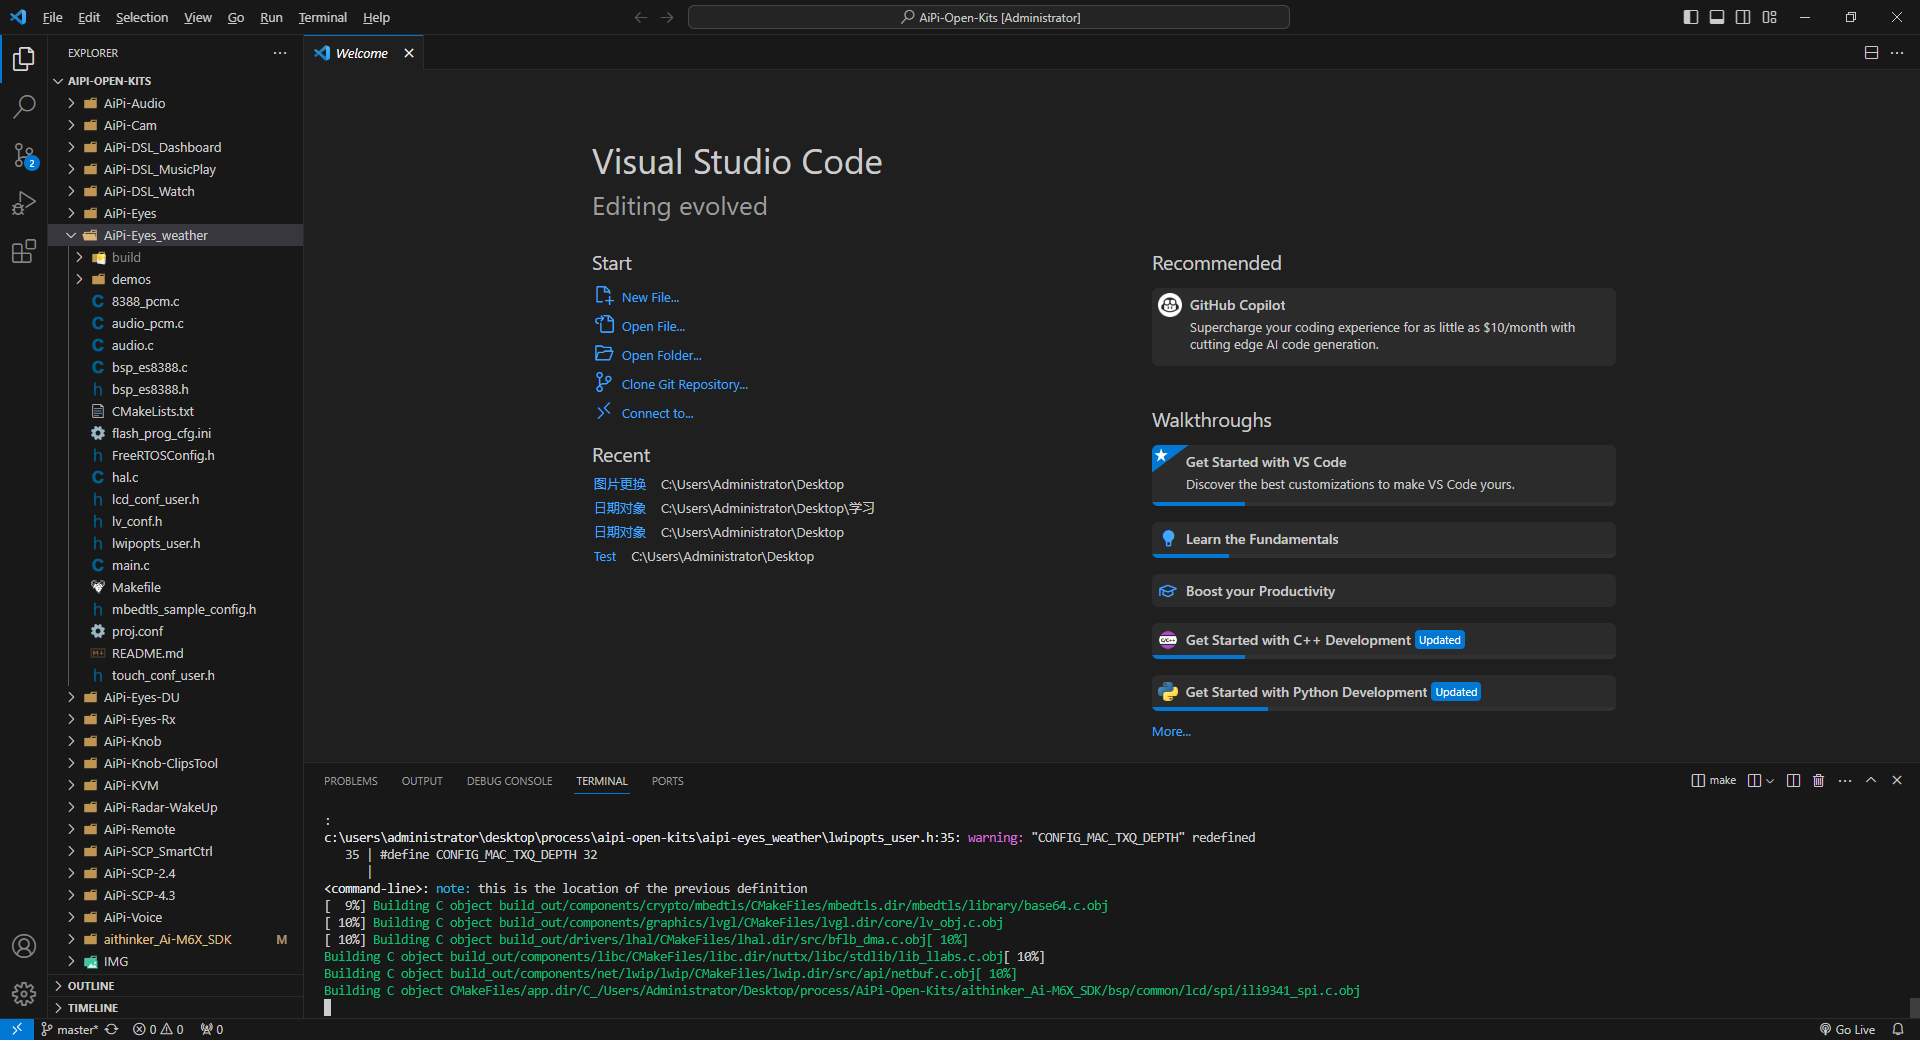The width and height of the screenshot is (1920, 1040).
Task: Open terminal panel more actions ellipsis
Action: [x=1845, y=780]
